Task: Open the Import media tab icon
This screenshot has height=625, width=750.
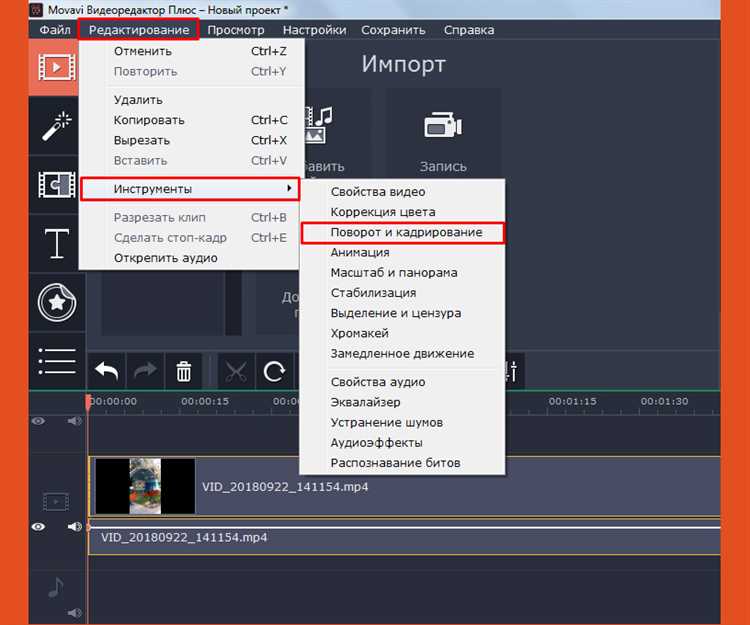Action: 56,67
